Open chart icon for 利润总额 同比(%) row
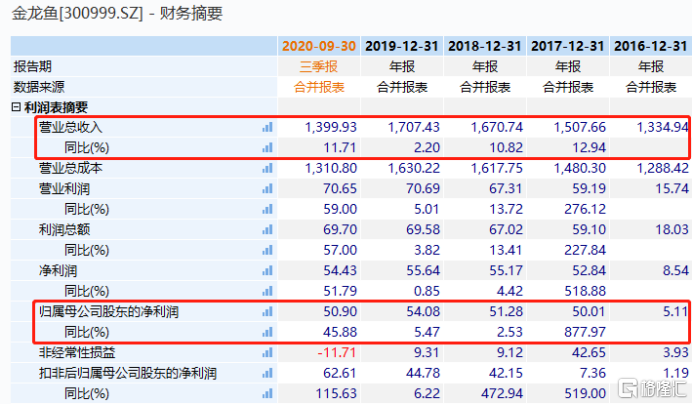The width and height of the screenshot is (693, 405). 267,250
